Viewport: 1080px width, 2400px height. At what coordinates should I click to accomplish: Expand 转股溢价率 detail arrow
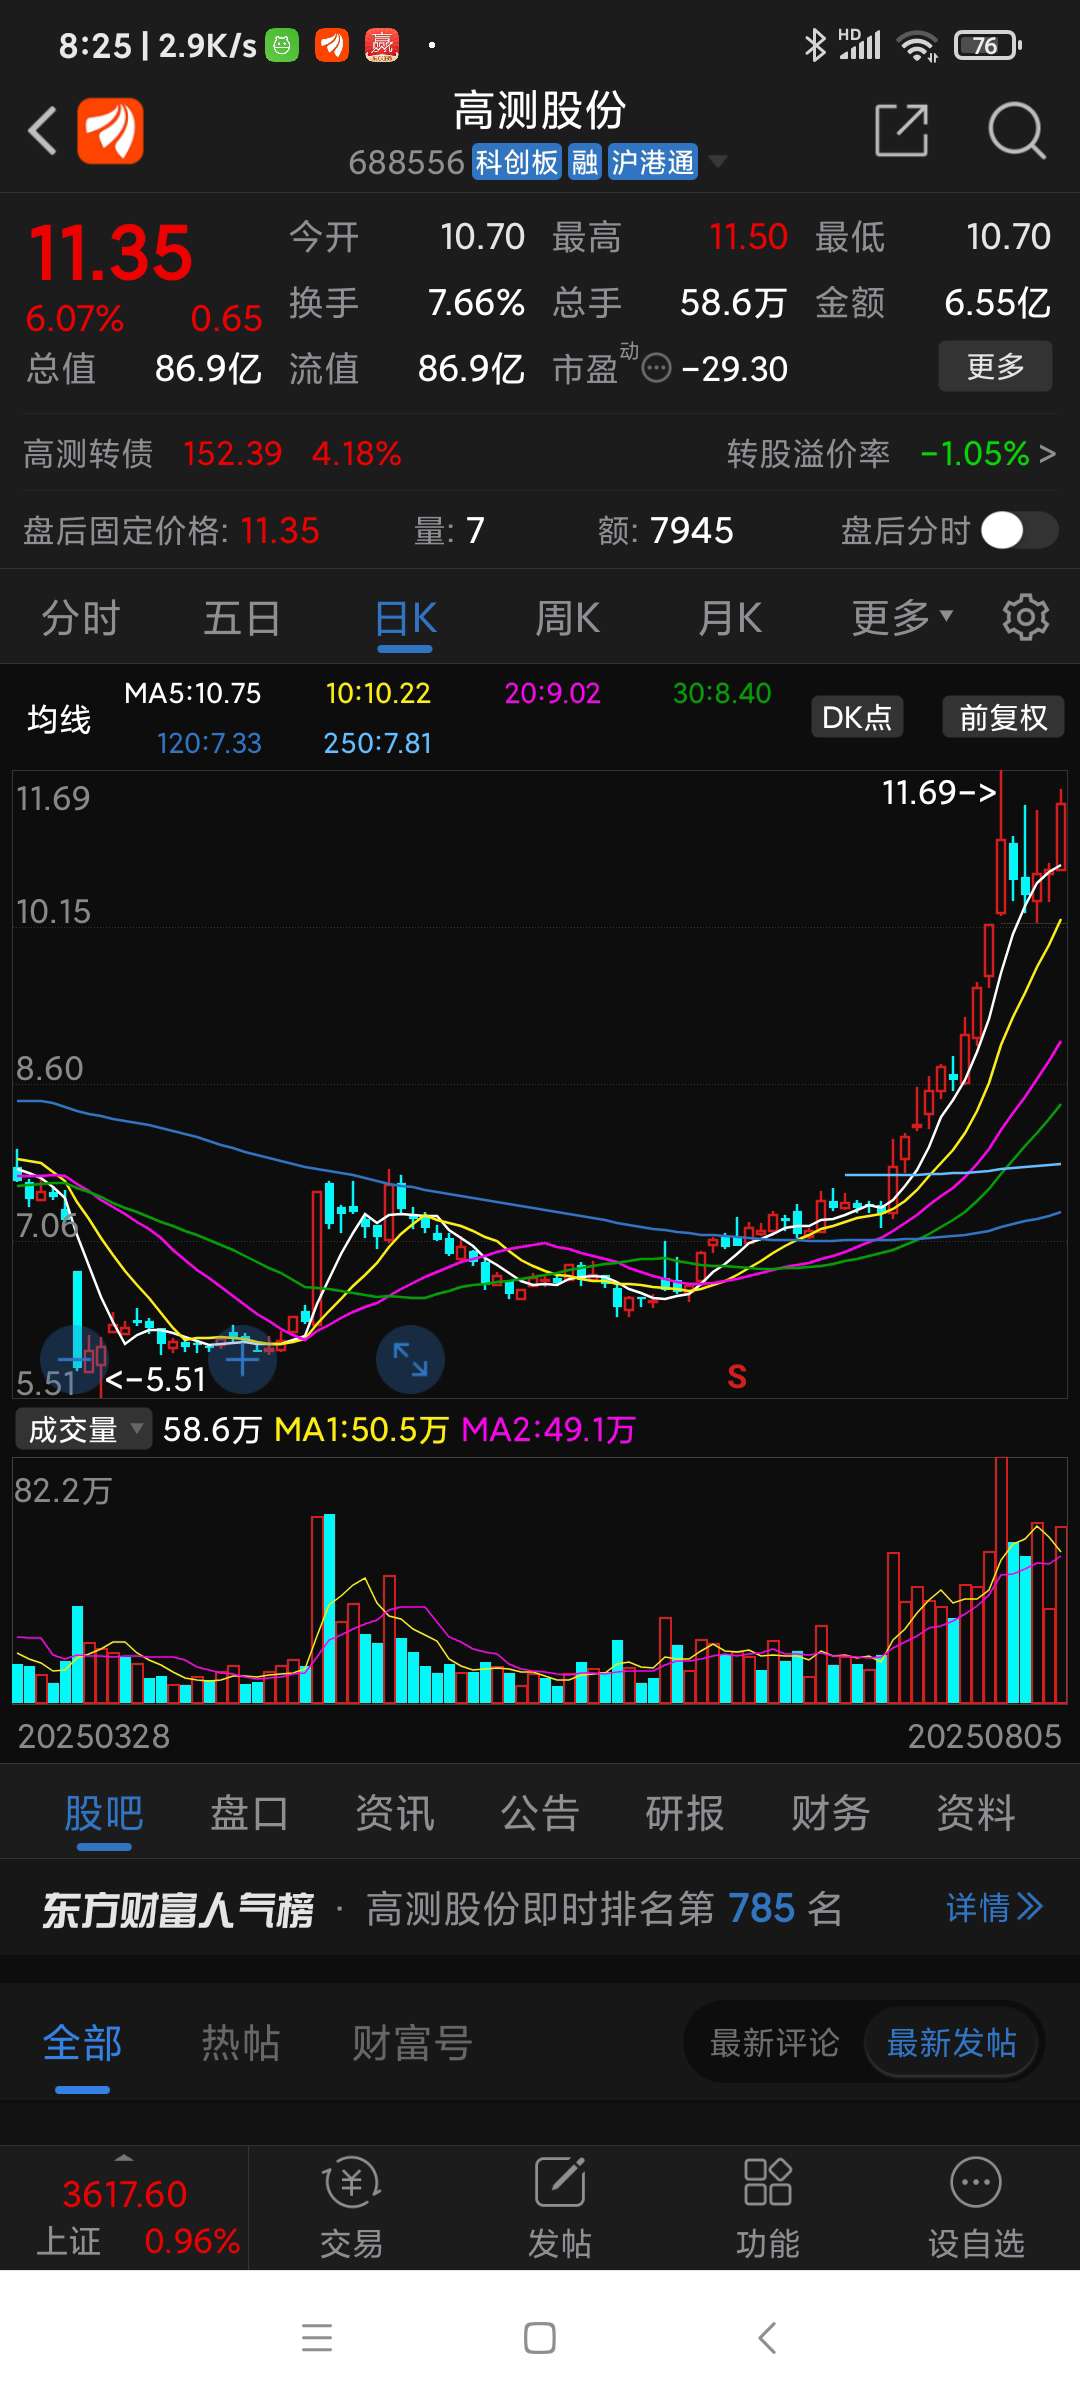(1047, 454)
